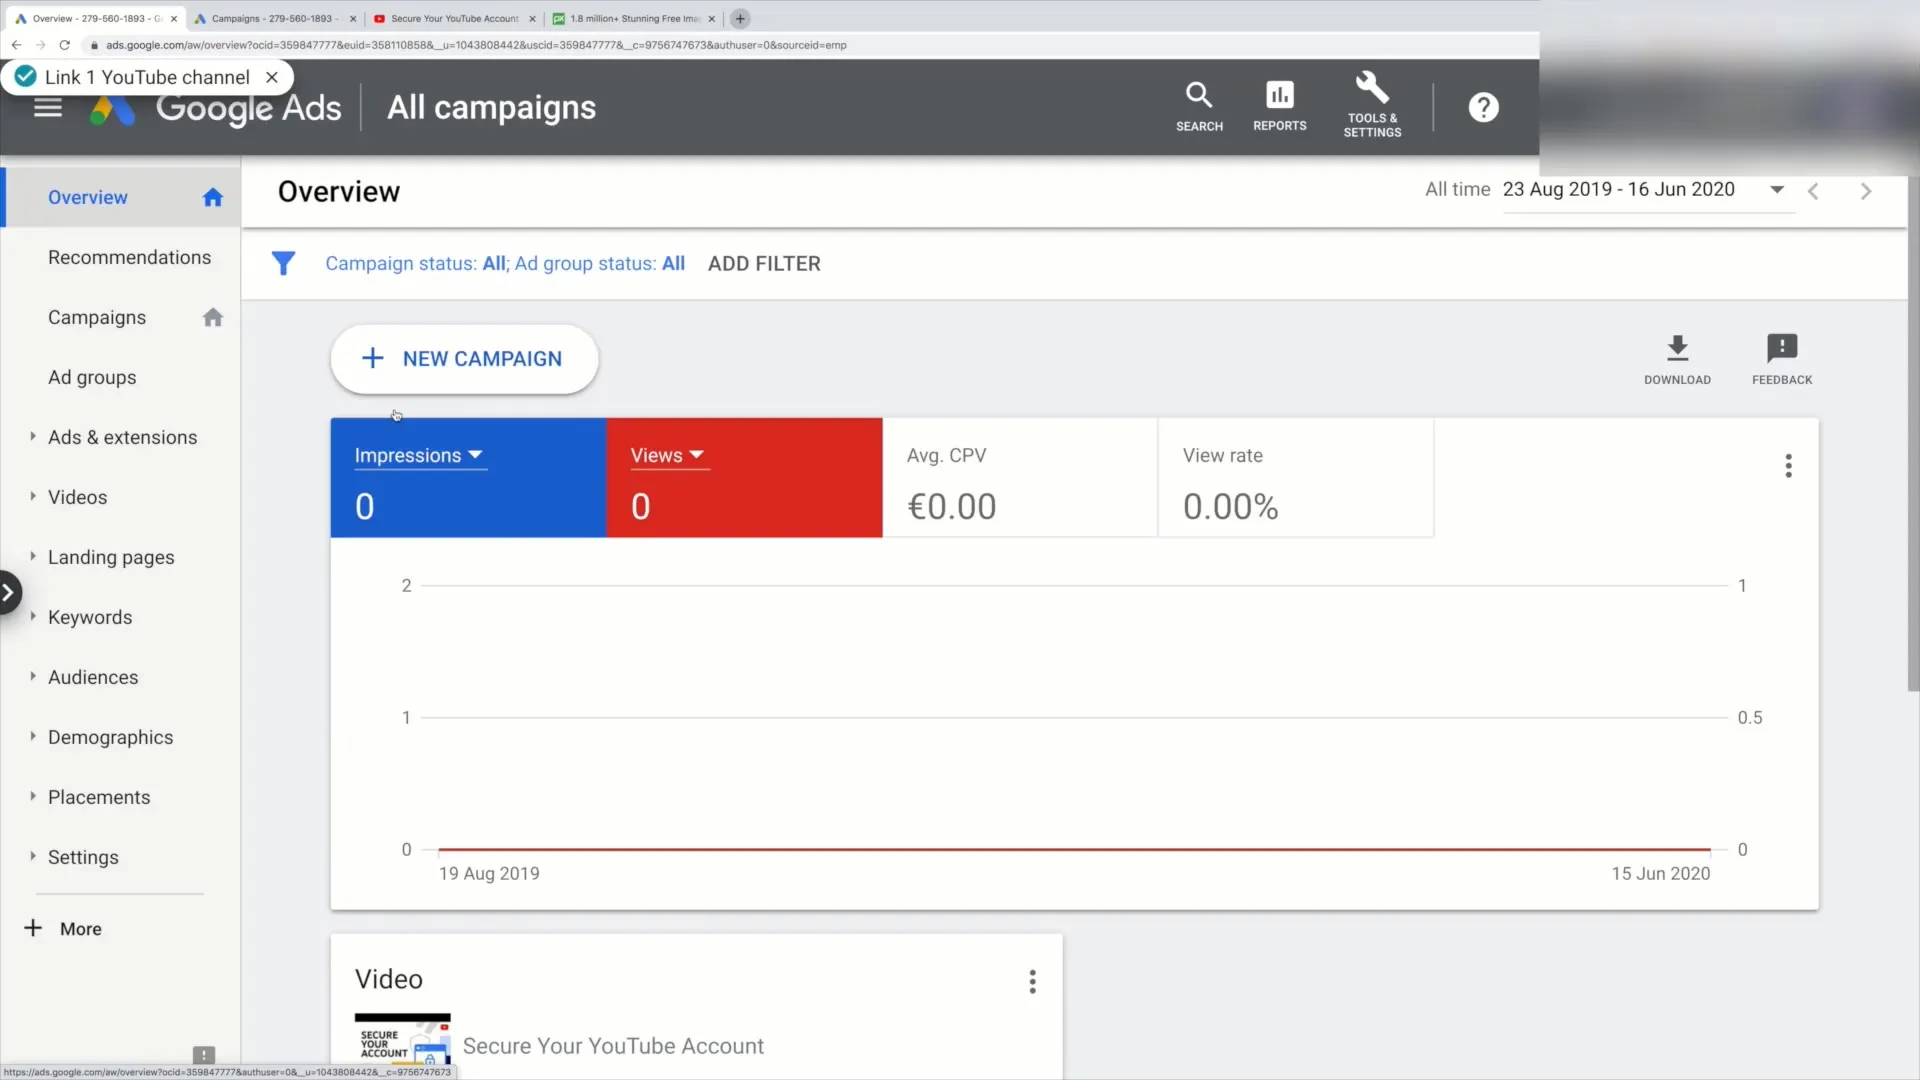Click the NEW CAMPAIGN button
This screenshot has width=1920, height=1080.
[x=463, y=357]
